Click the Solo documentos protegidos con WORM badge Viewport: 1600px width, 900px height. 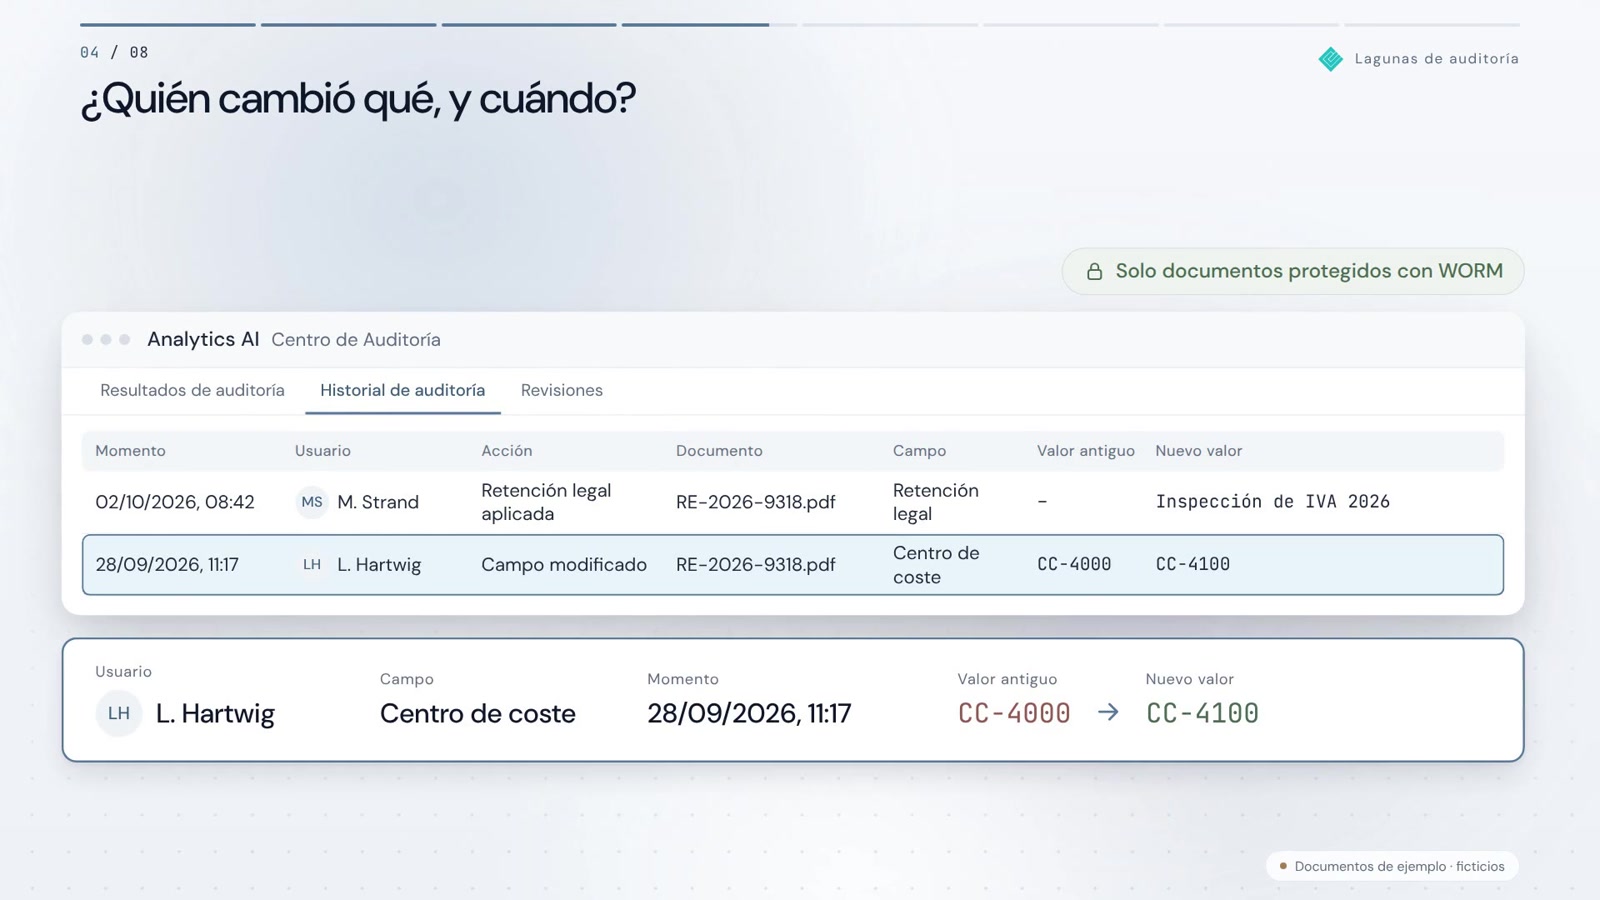[x=1293, y=272]
